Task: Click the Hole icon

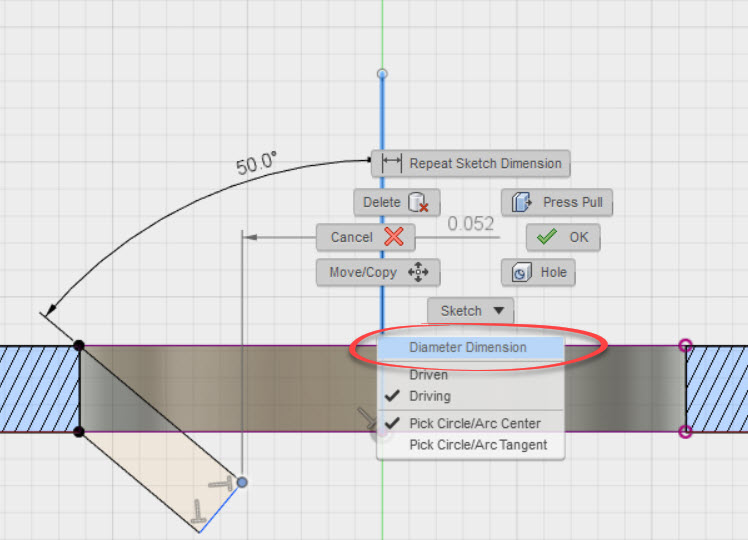Action: pos(521,272)
